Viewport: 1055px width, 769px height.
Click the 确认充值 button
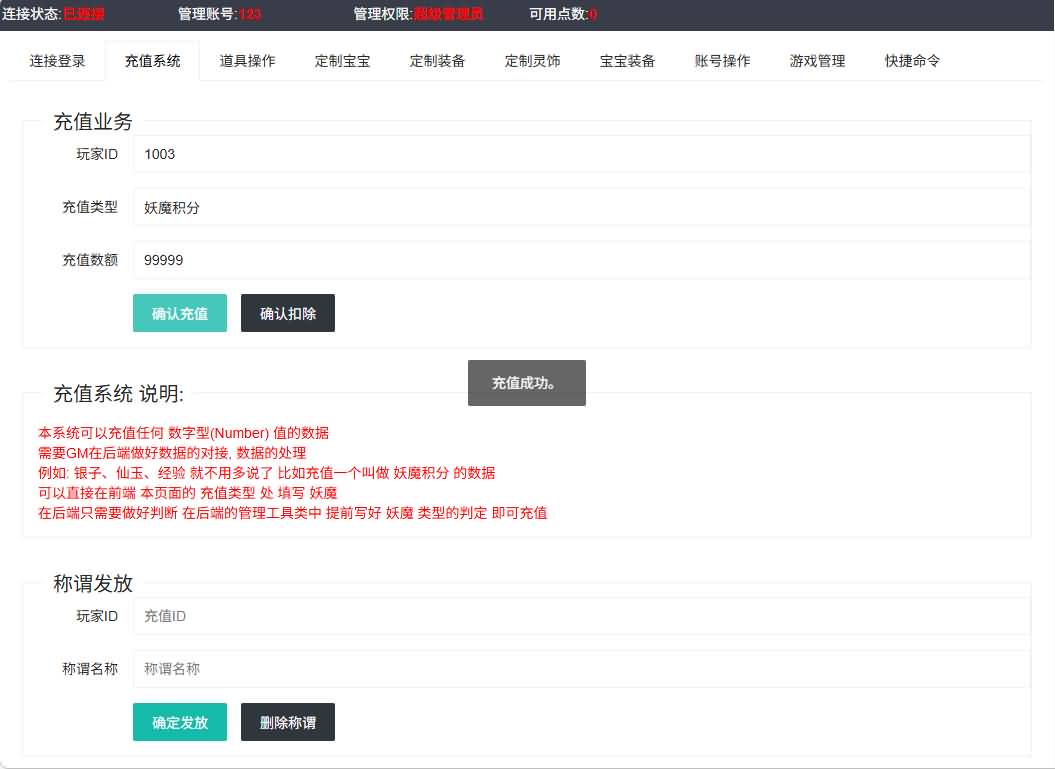coord(180,313)
